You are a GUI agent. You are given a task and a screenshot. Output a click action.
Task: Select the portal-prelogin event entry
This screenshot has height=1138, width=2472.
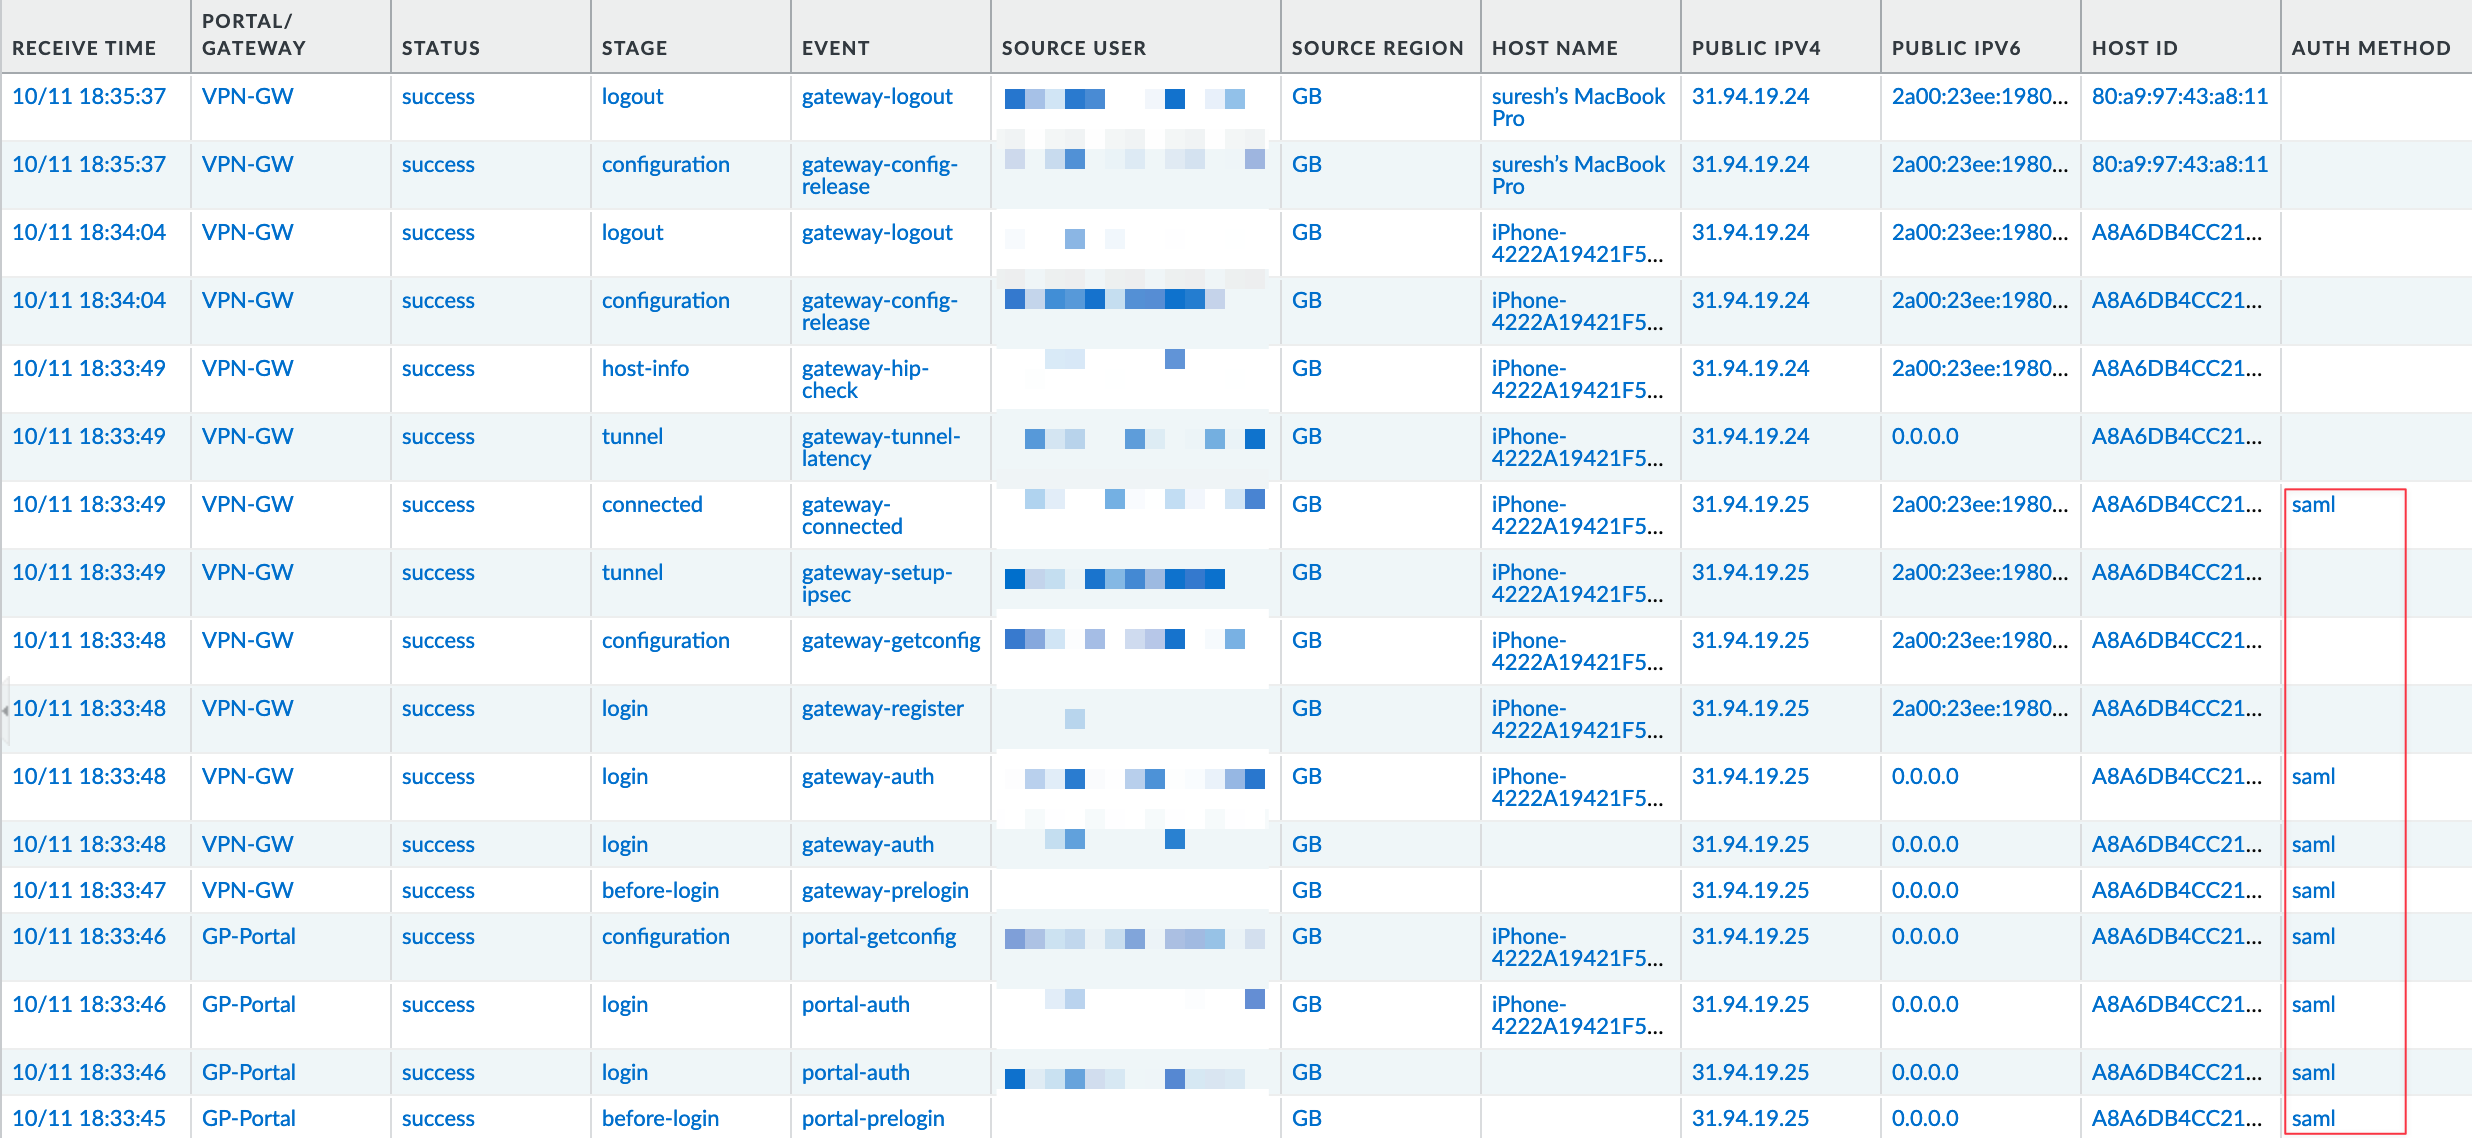click(872, 1119)
